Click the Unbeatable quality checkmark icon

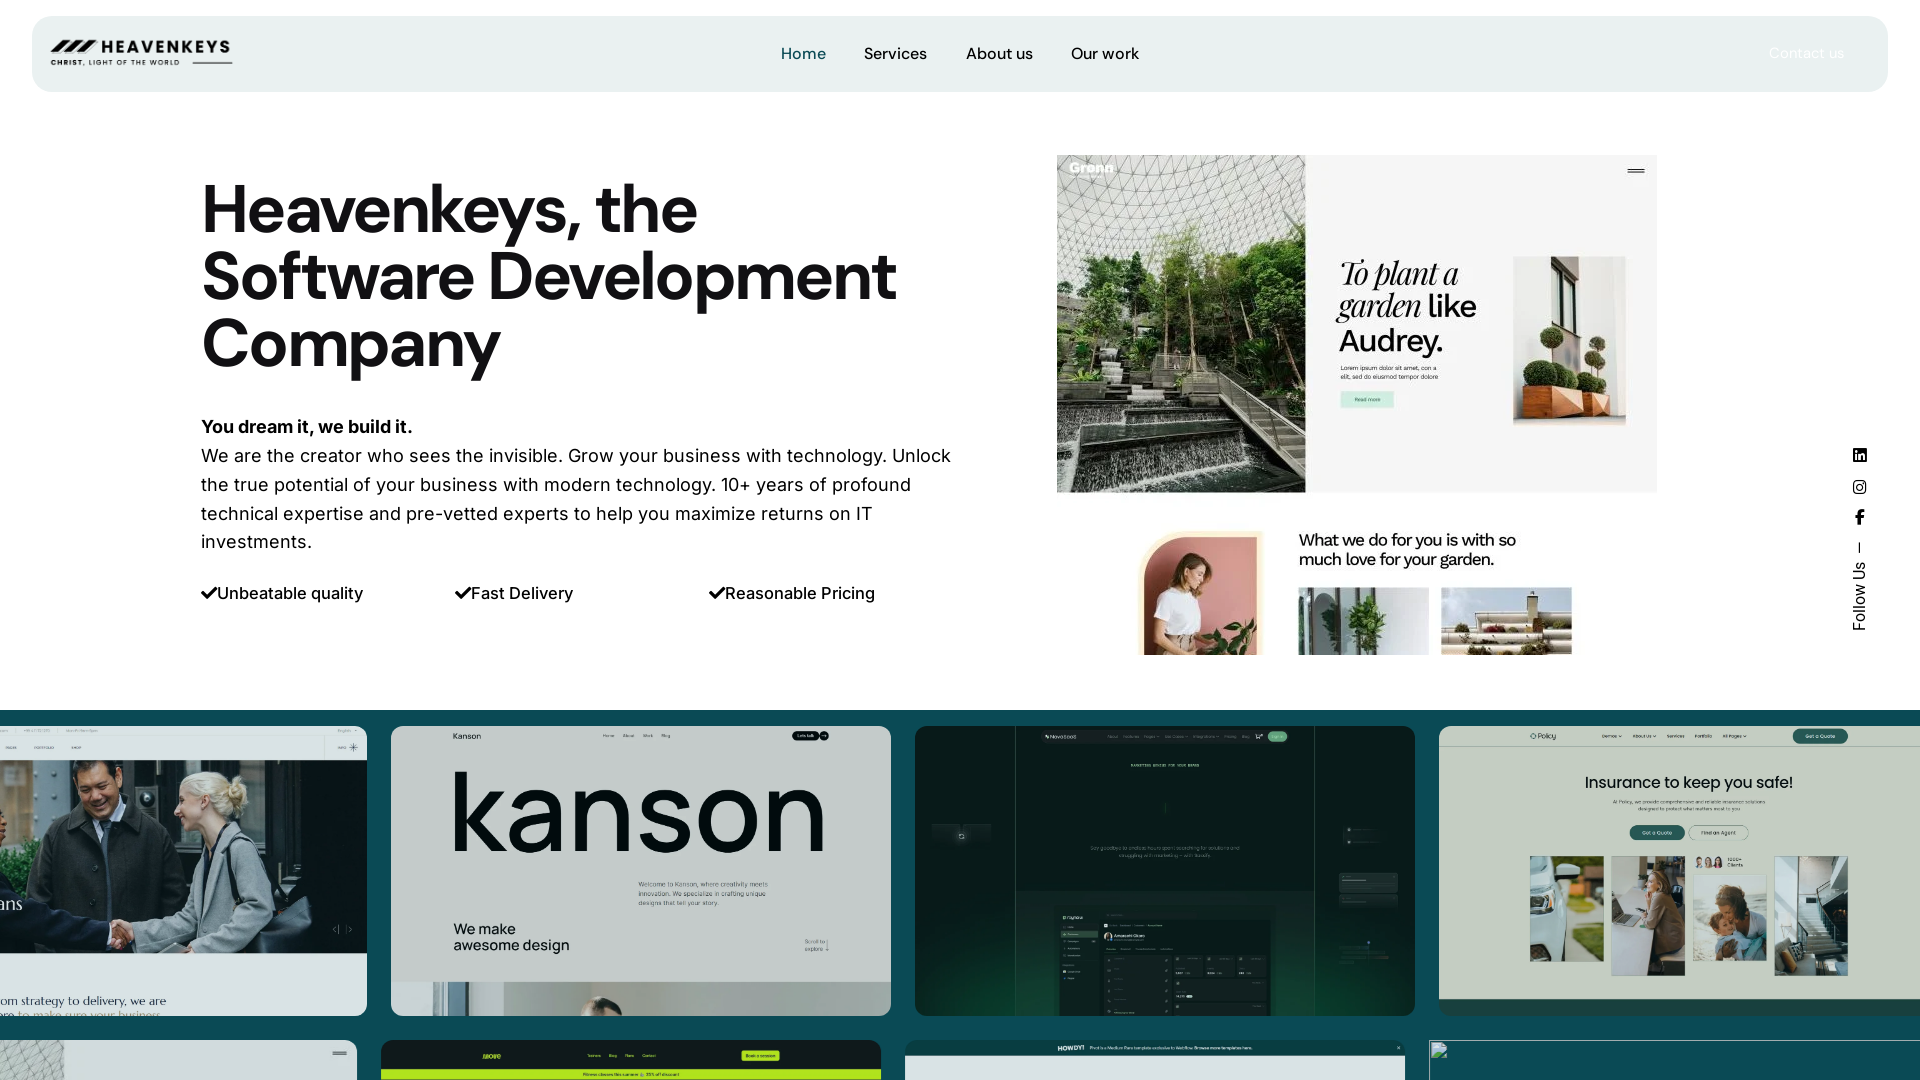(209, 593)
